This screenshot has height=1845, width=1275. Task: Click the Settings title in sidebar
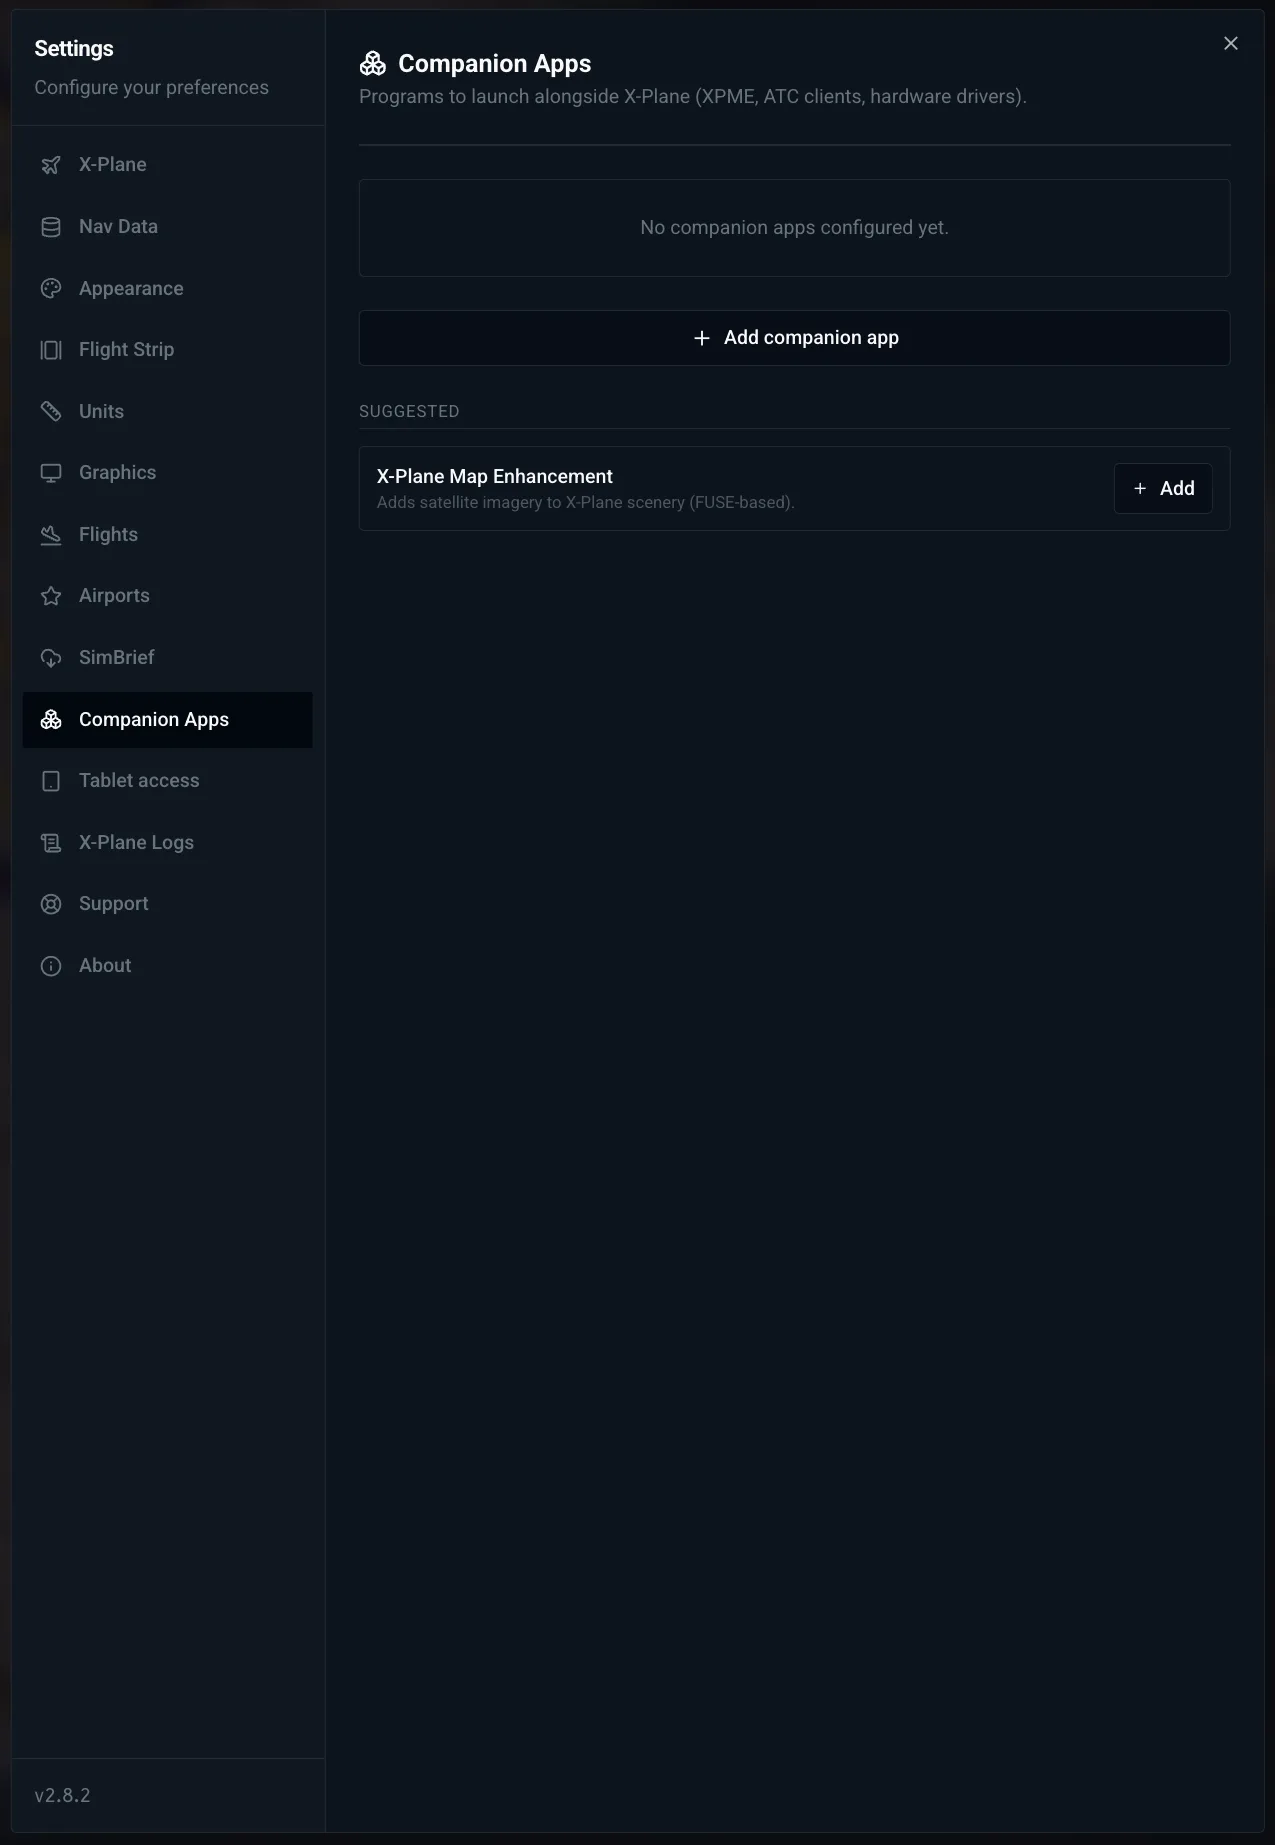click(x=74, y=49)
